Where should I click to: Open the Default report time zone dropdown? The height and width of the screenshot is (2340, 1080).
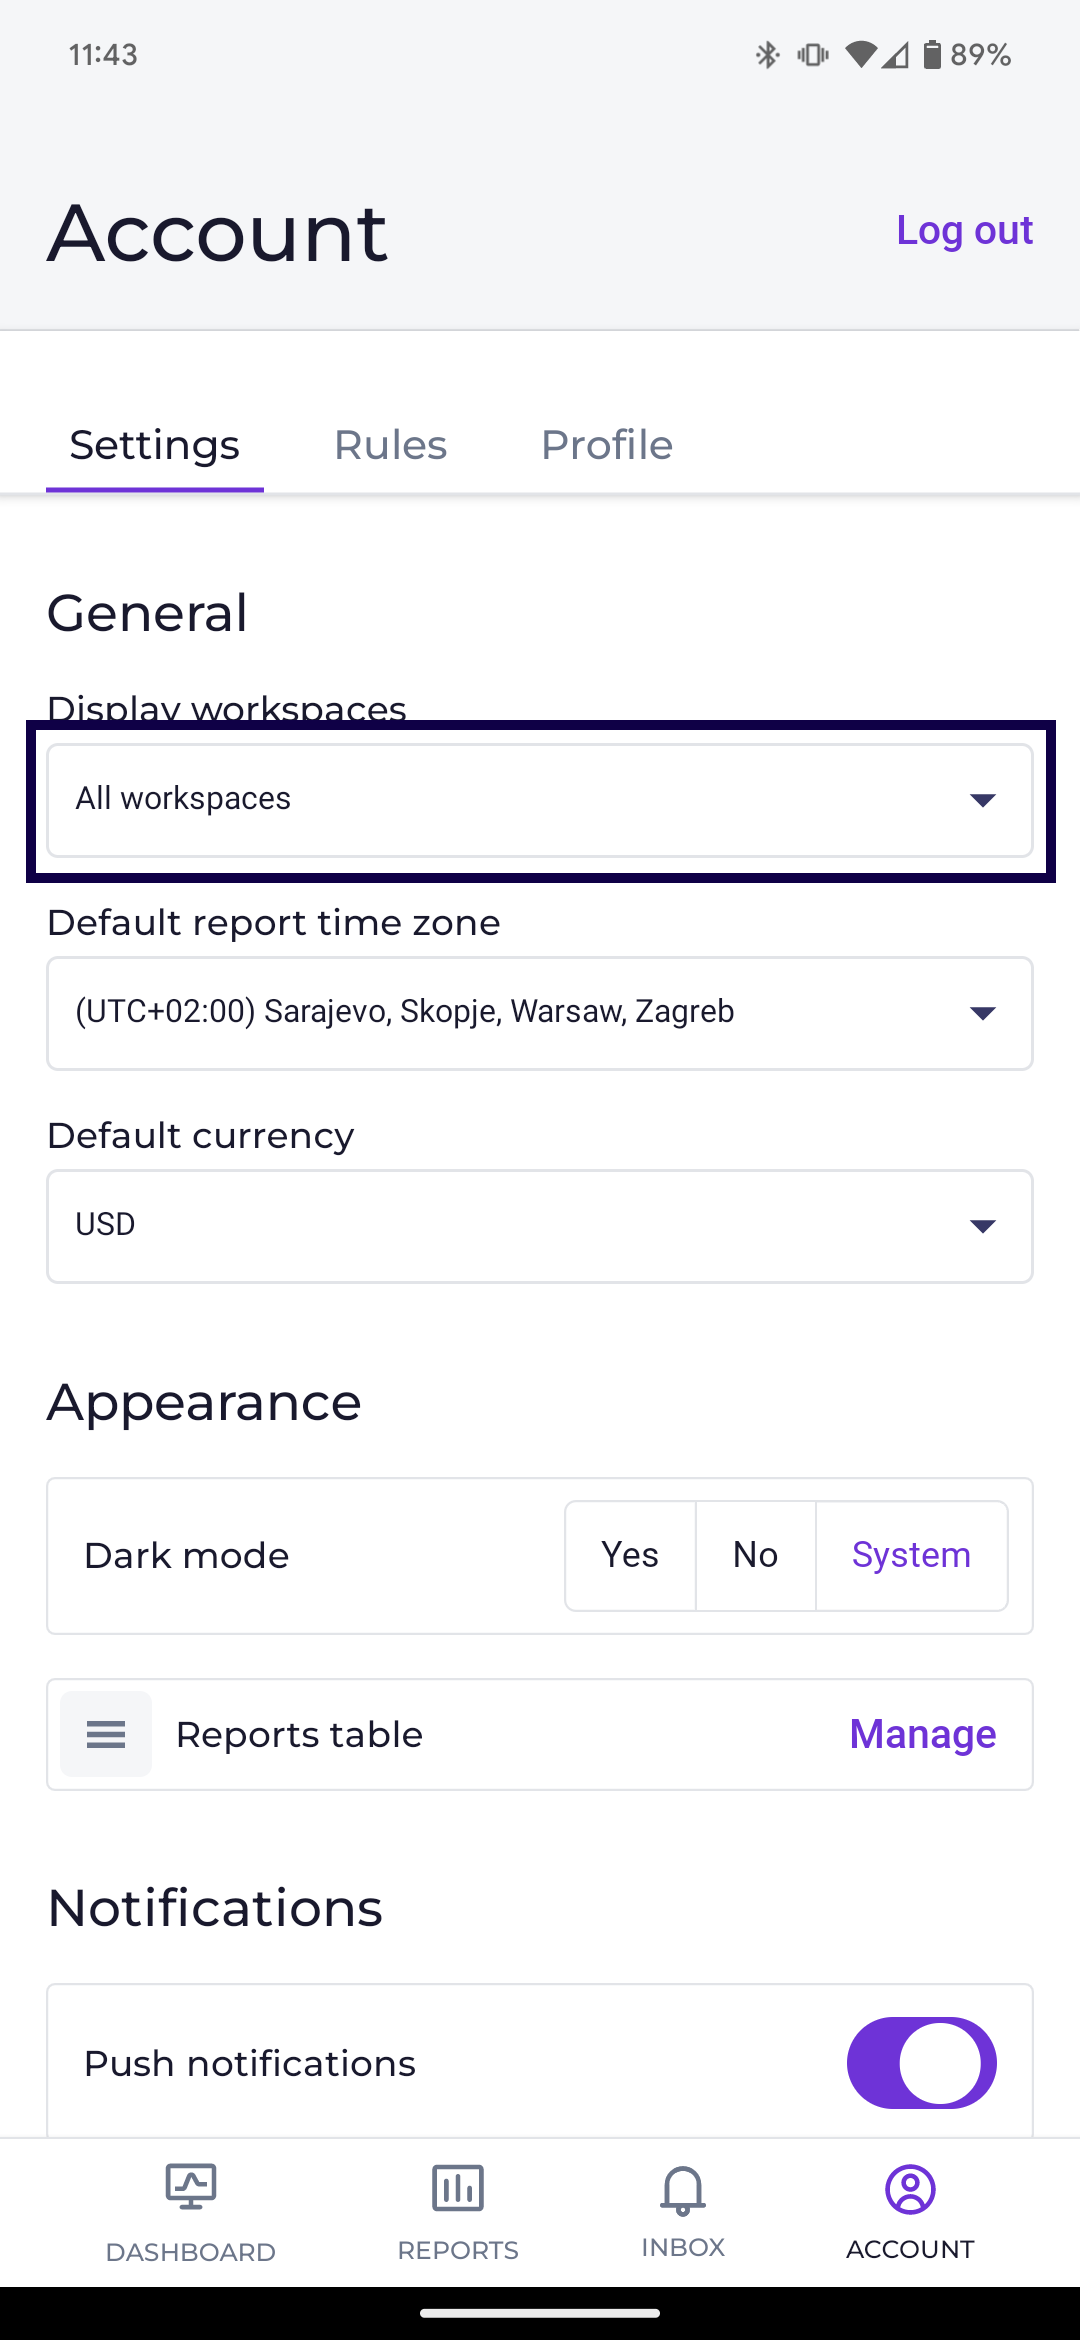click(x=540, y=1013)
